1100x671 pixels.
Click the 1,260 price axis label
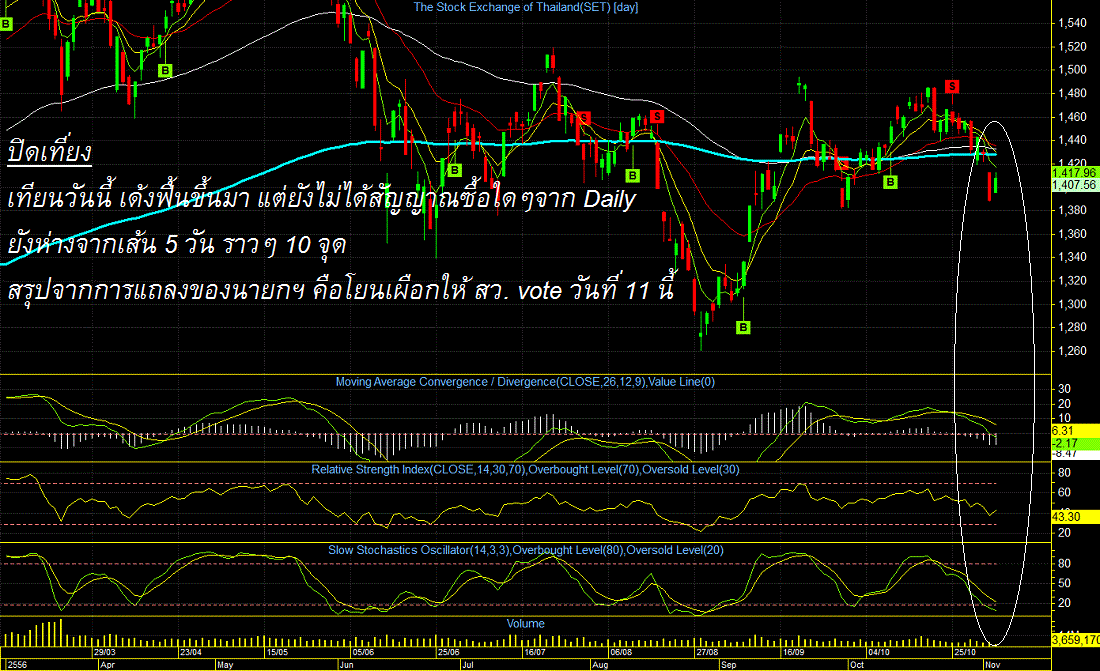coord(1072,351)
